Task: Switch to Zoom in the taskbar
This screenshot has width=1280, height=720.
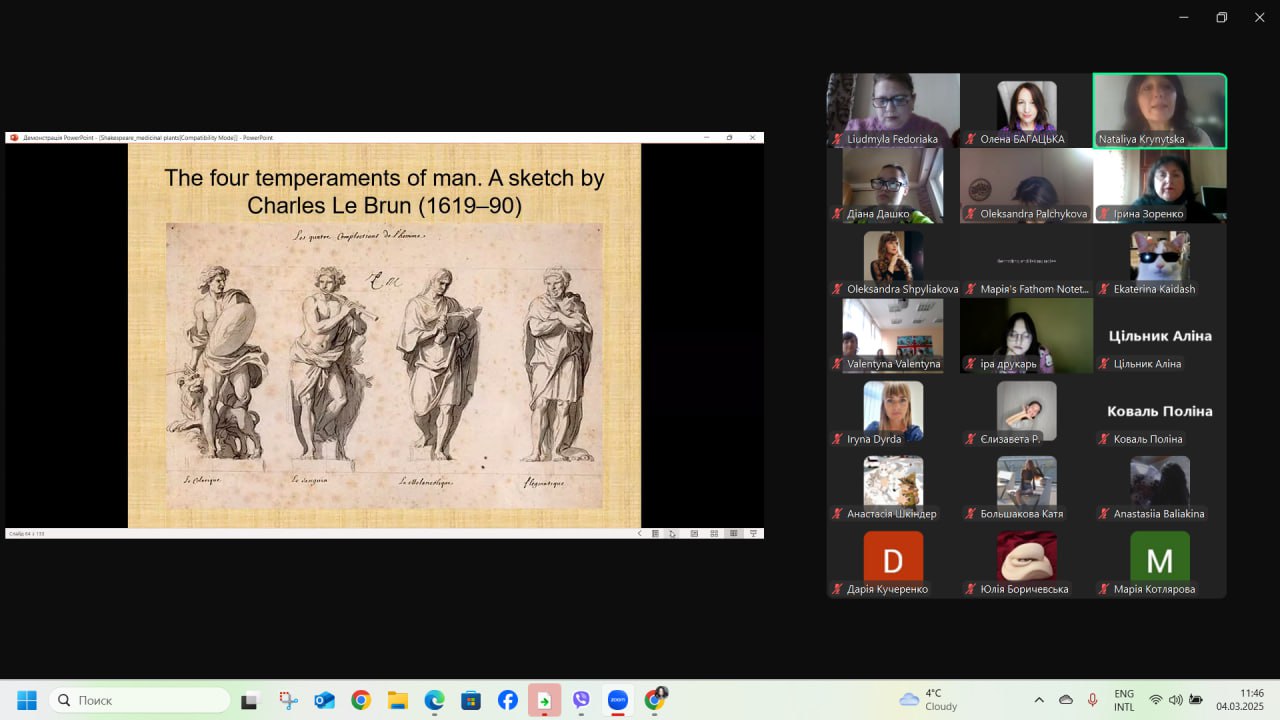Action: coord(618,700)
